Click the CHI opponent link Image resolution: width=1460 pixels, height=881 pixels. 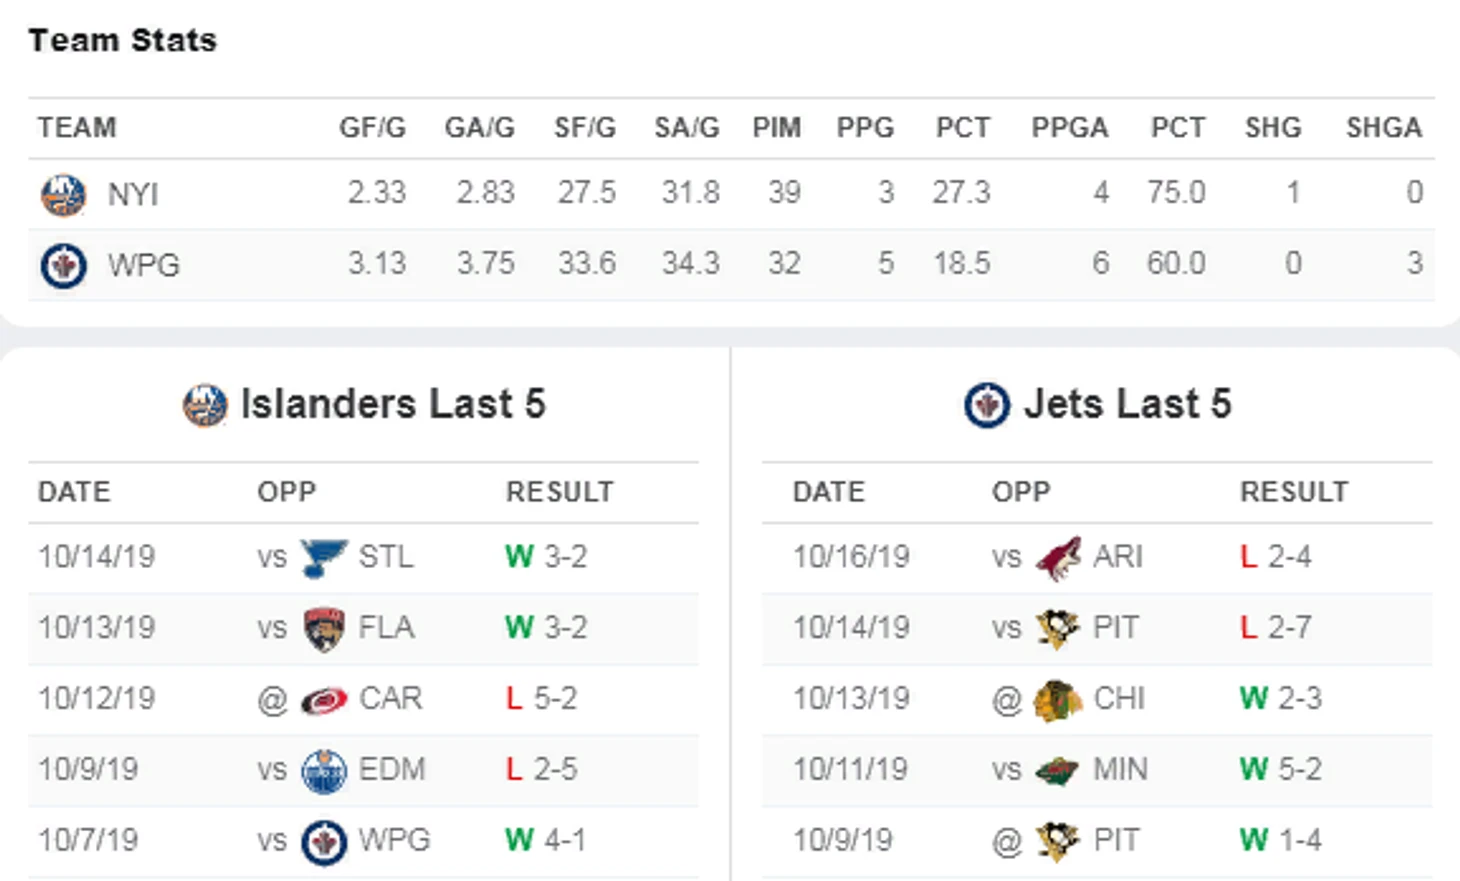click(1119, 699)
